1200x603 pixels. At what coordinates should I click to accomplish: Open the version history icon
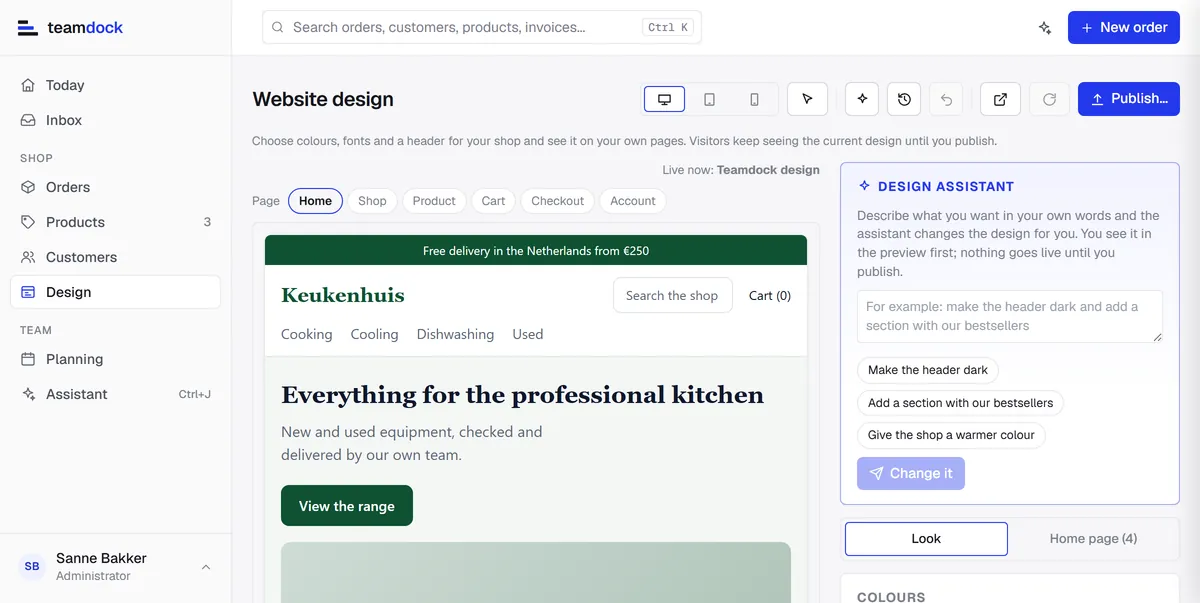tap(904, 99)
